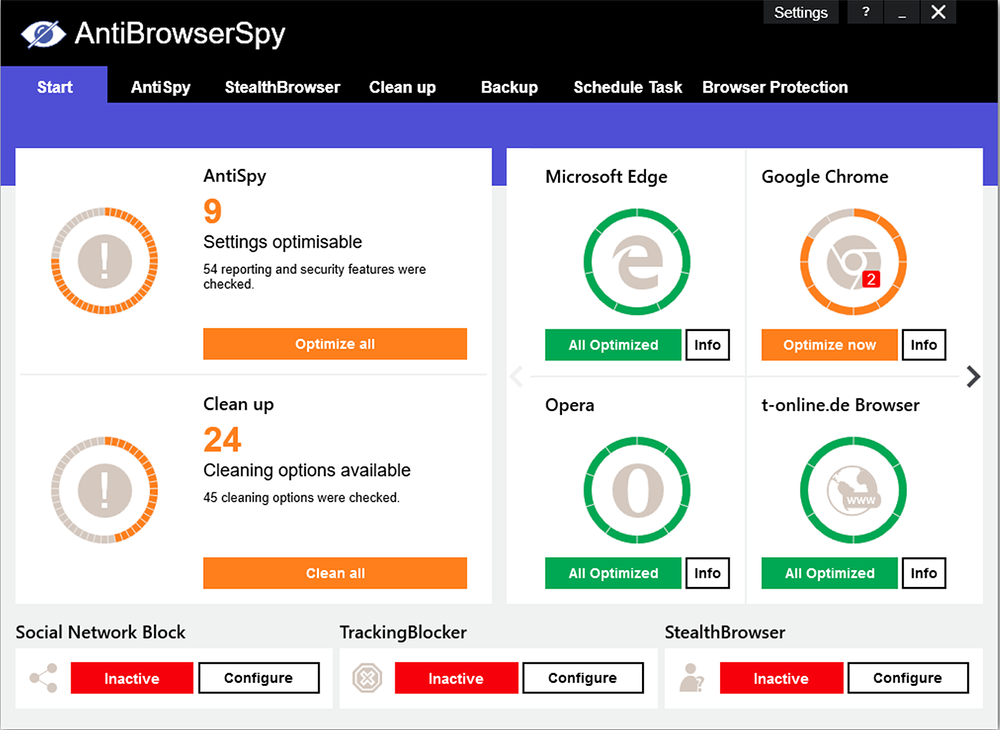Click the t-online.de Browser globe icon
This screenshot has height=730, width=1000.
tap(853, 490)
